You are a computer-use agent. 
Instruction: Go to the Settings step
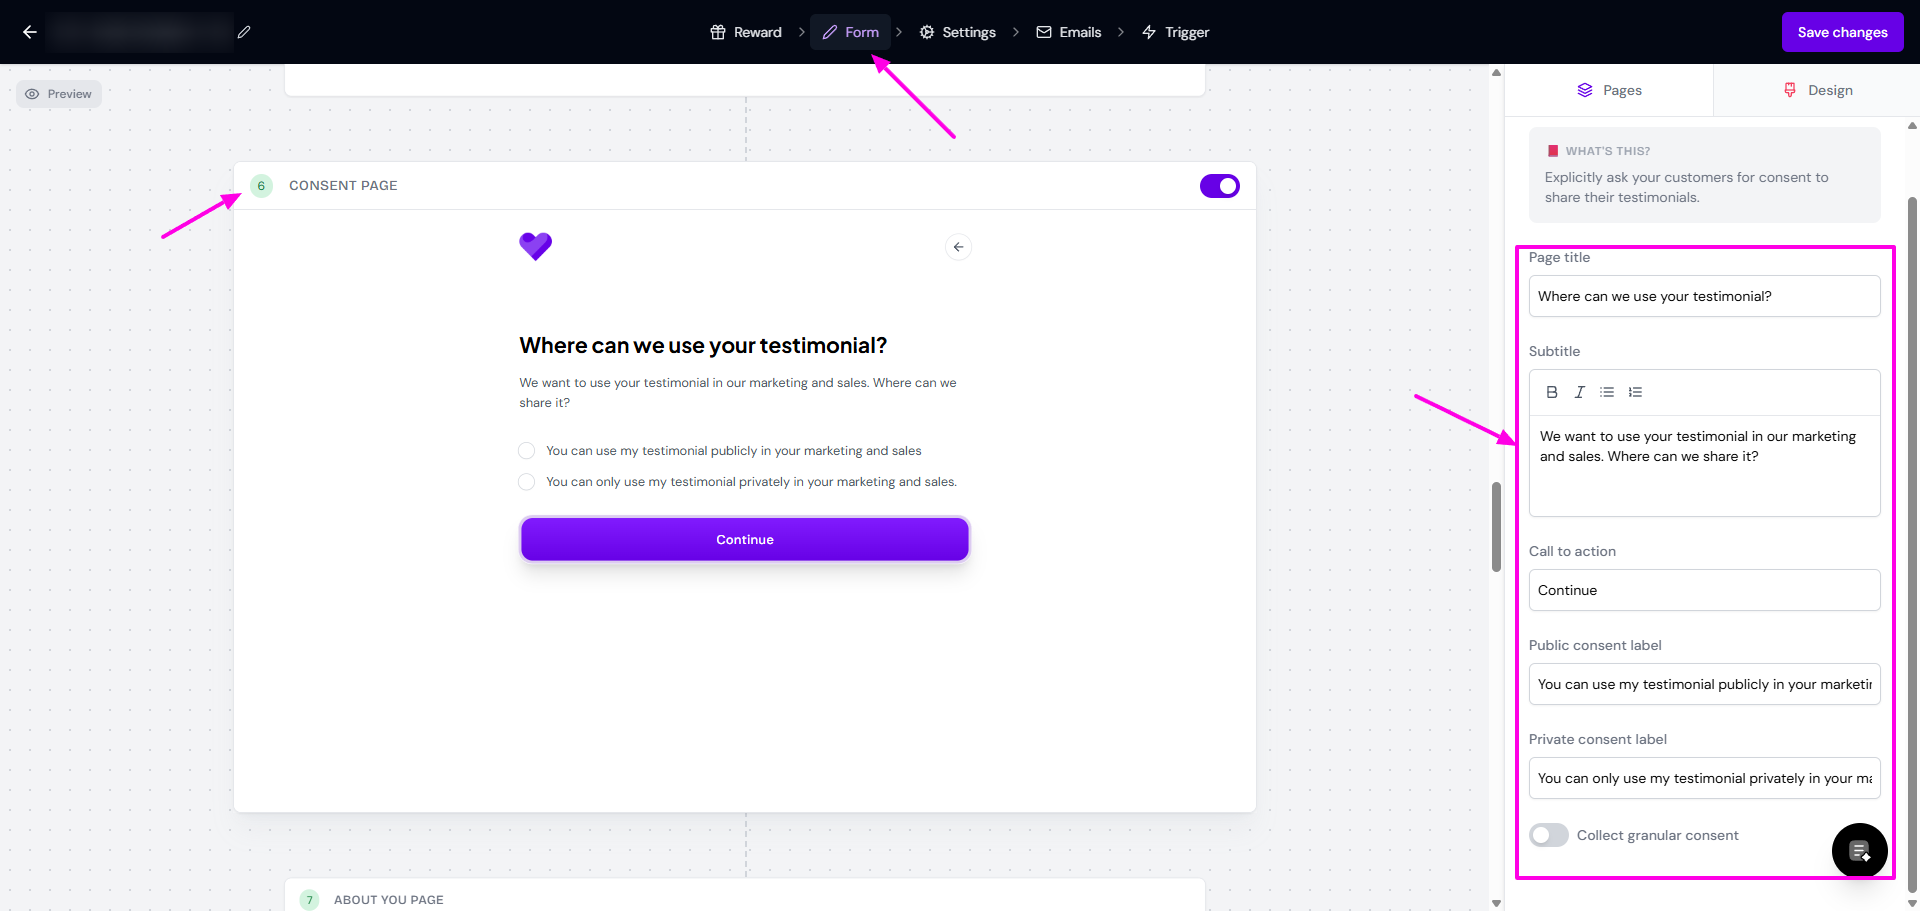click(957, 32)
